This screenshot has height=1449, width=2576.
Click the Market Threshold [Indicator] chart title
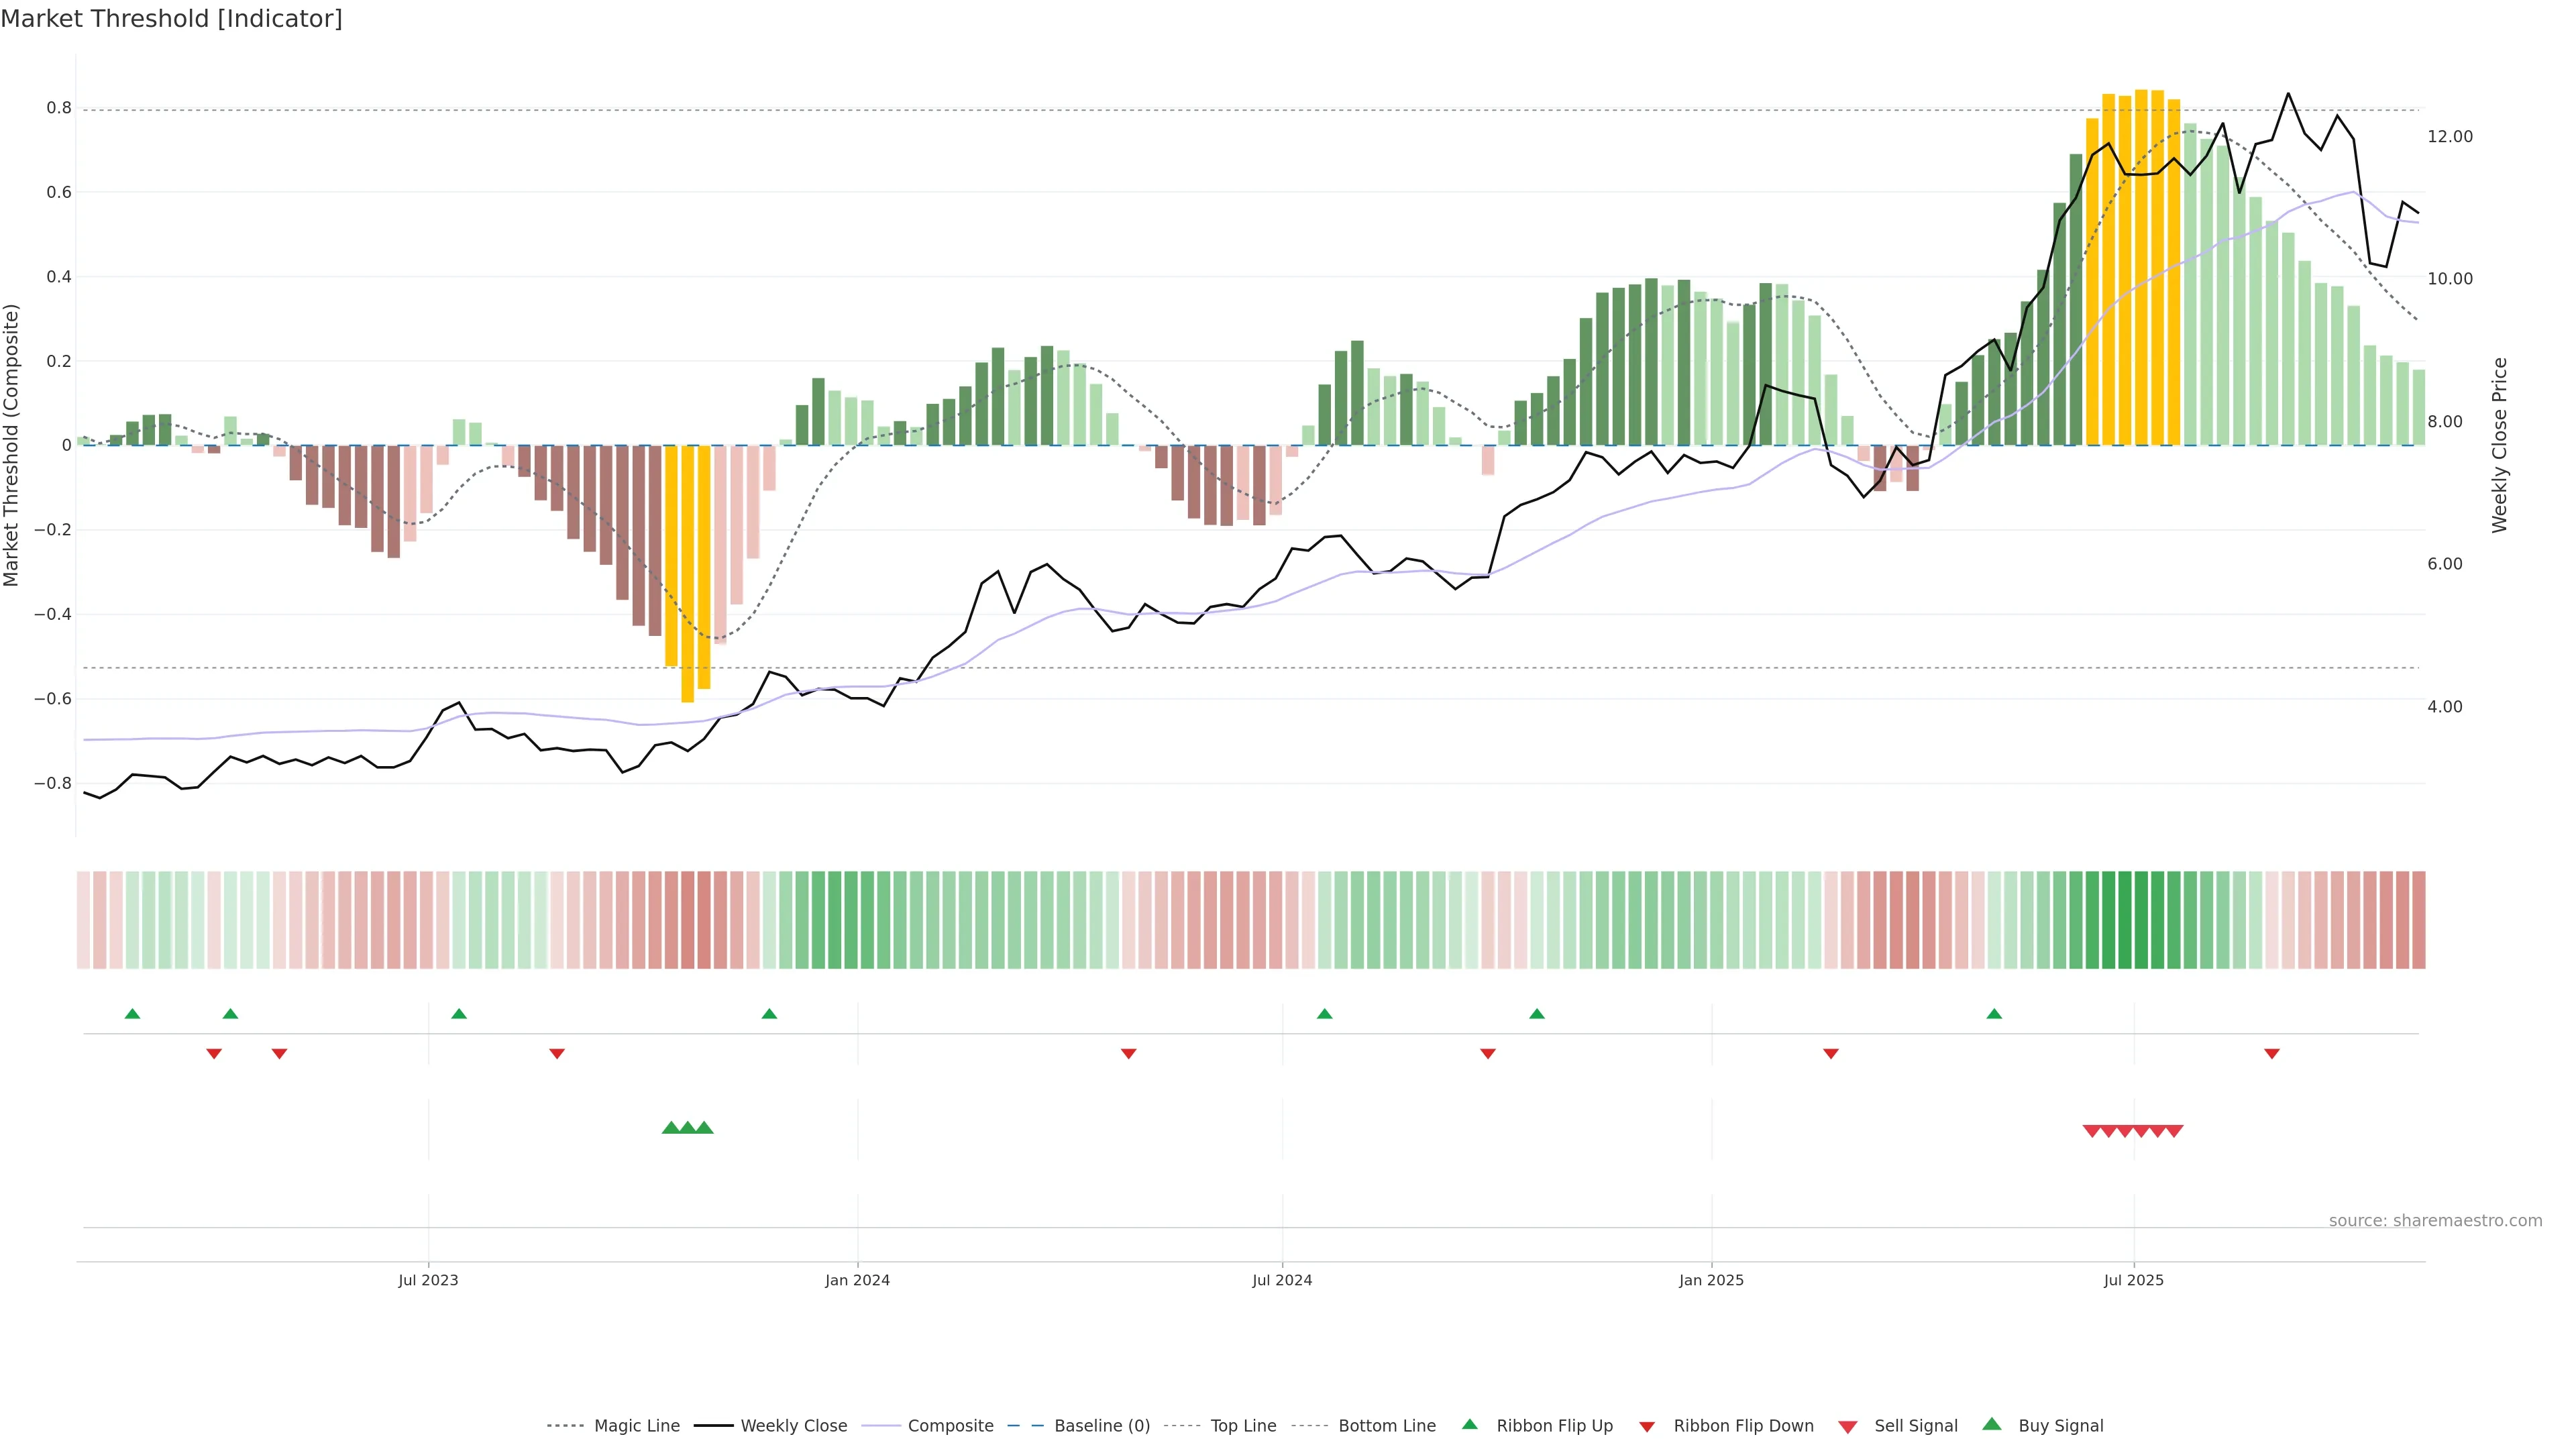click(171, 19)
